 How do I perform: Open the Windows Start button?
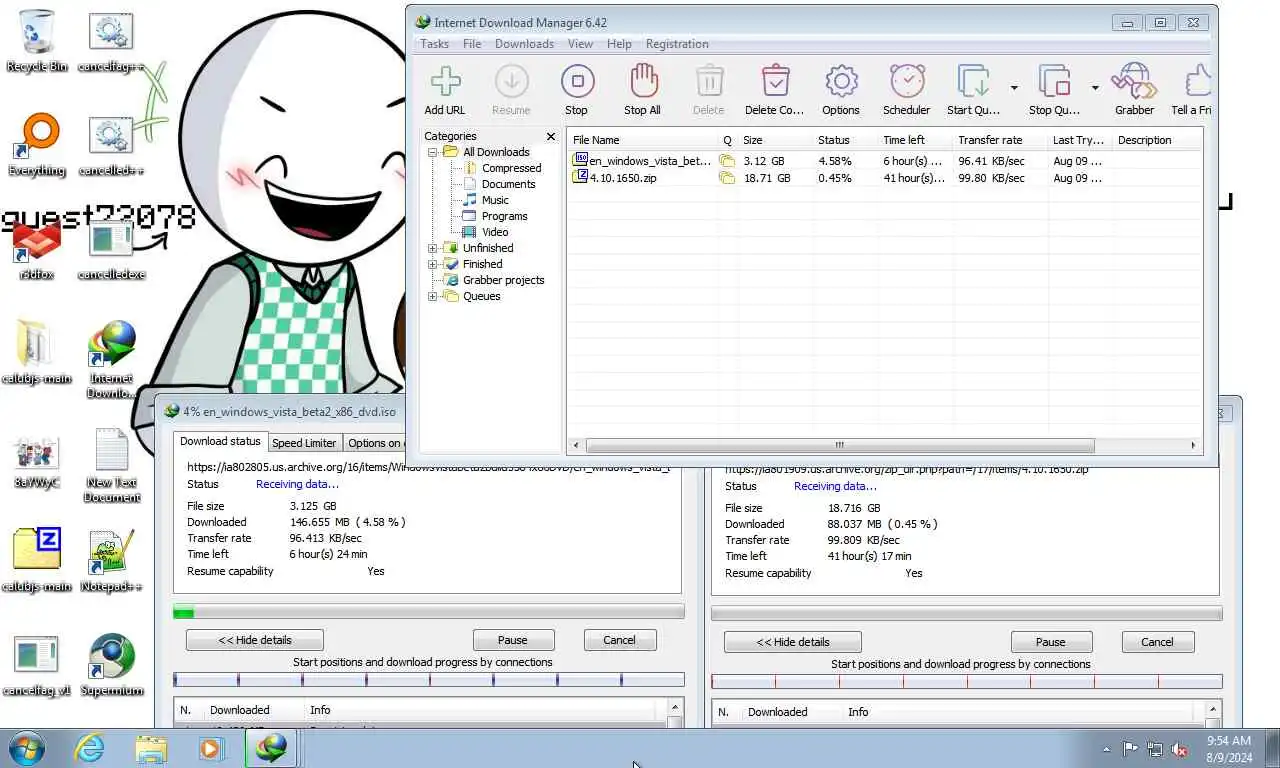pyautogui.click(x=26, y=747)
